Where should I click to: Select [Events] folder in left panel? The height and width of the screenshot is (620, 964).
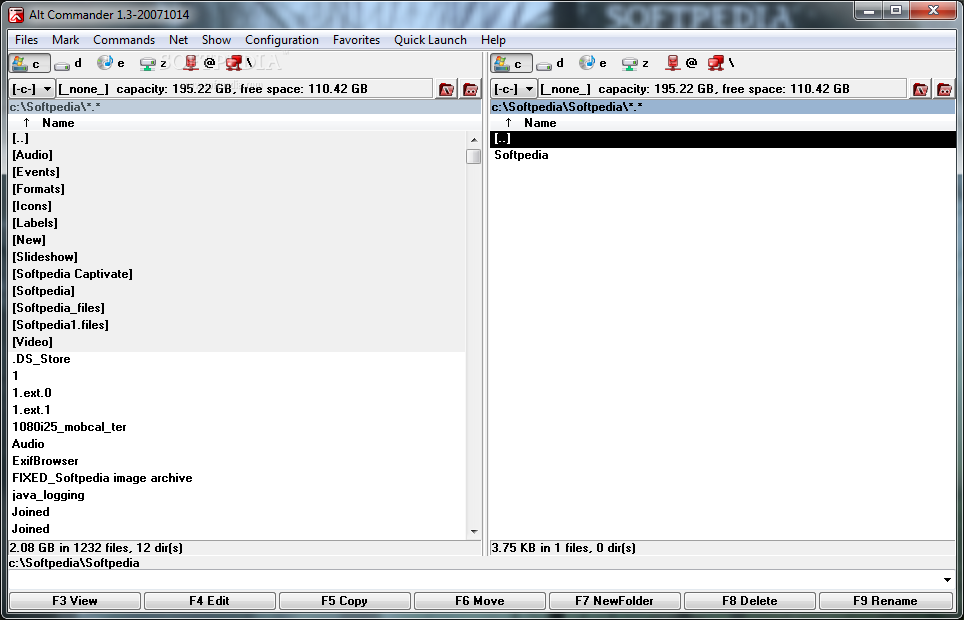[237, 172]
